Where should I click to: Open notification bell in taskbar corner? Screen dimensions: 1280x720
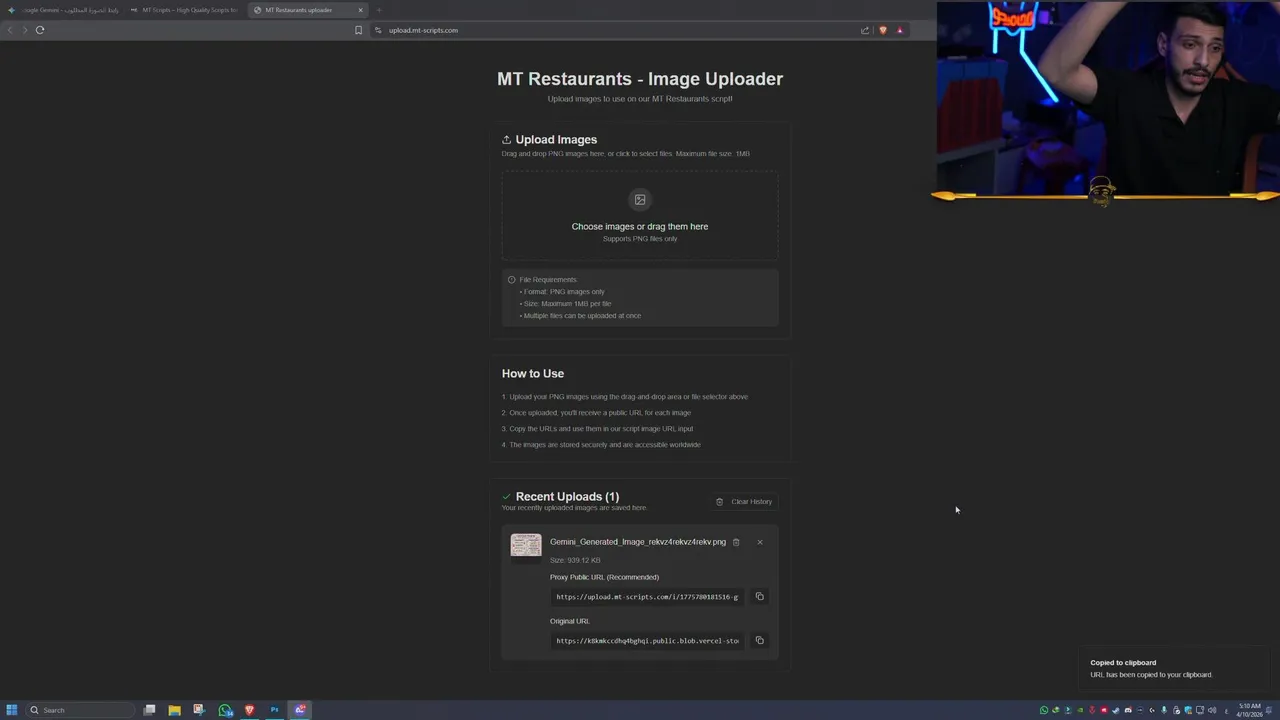tap(1269, 710)
